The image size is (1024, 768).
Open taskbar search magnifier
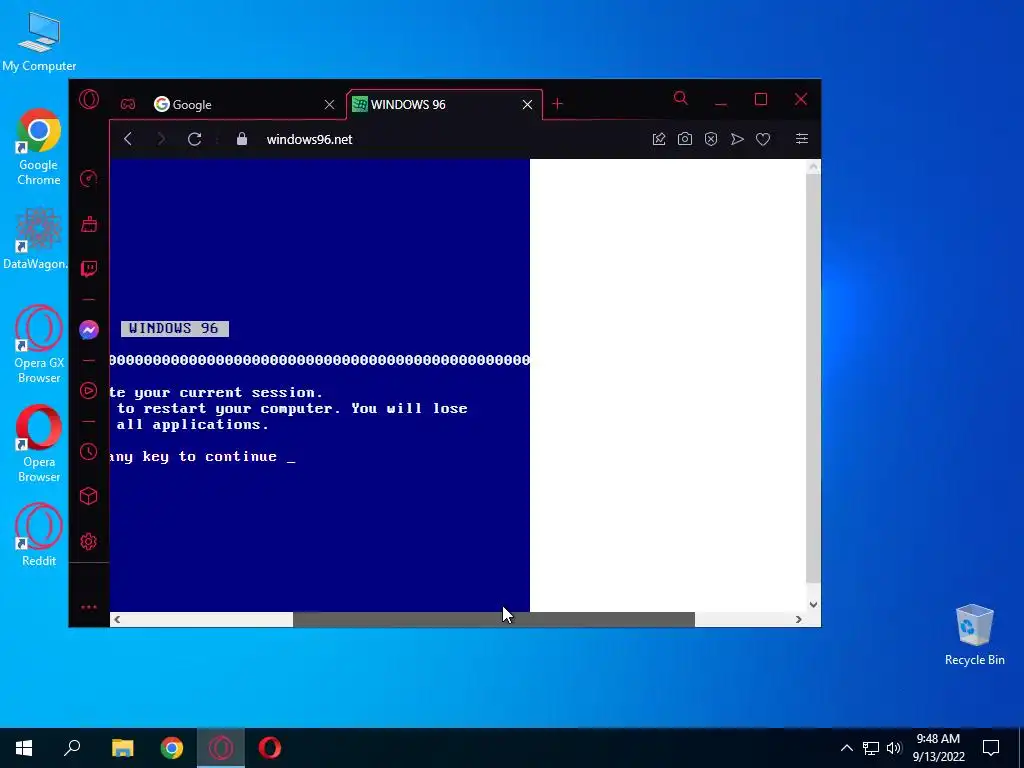pos(72,748)
